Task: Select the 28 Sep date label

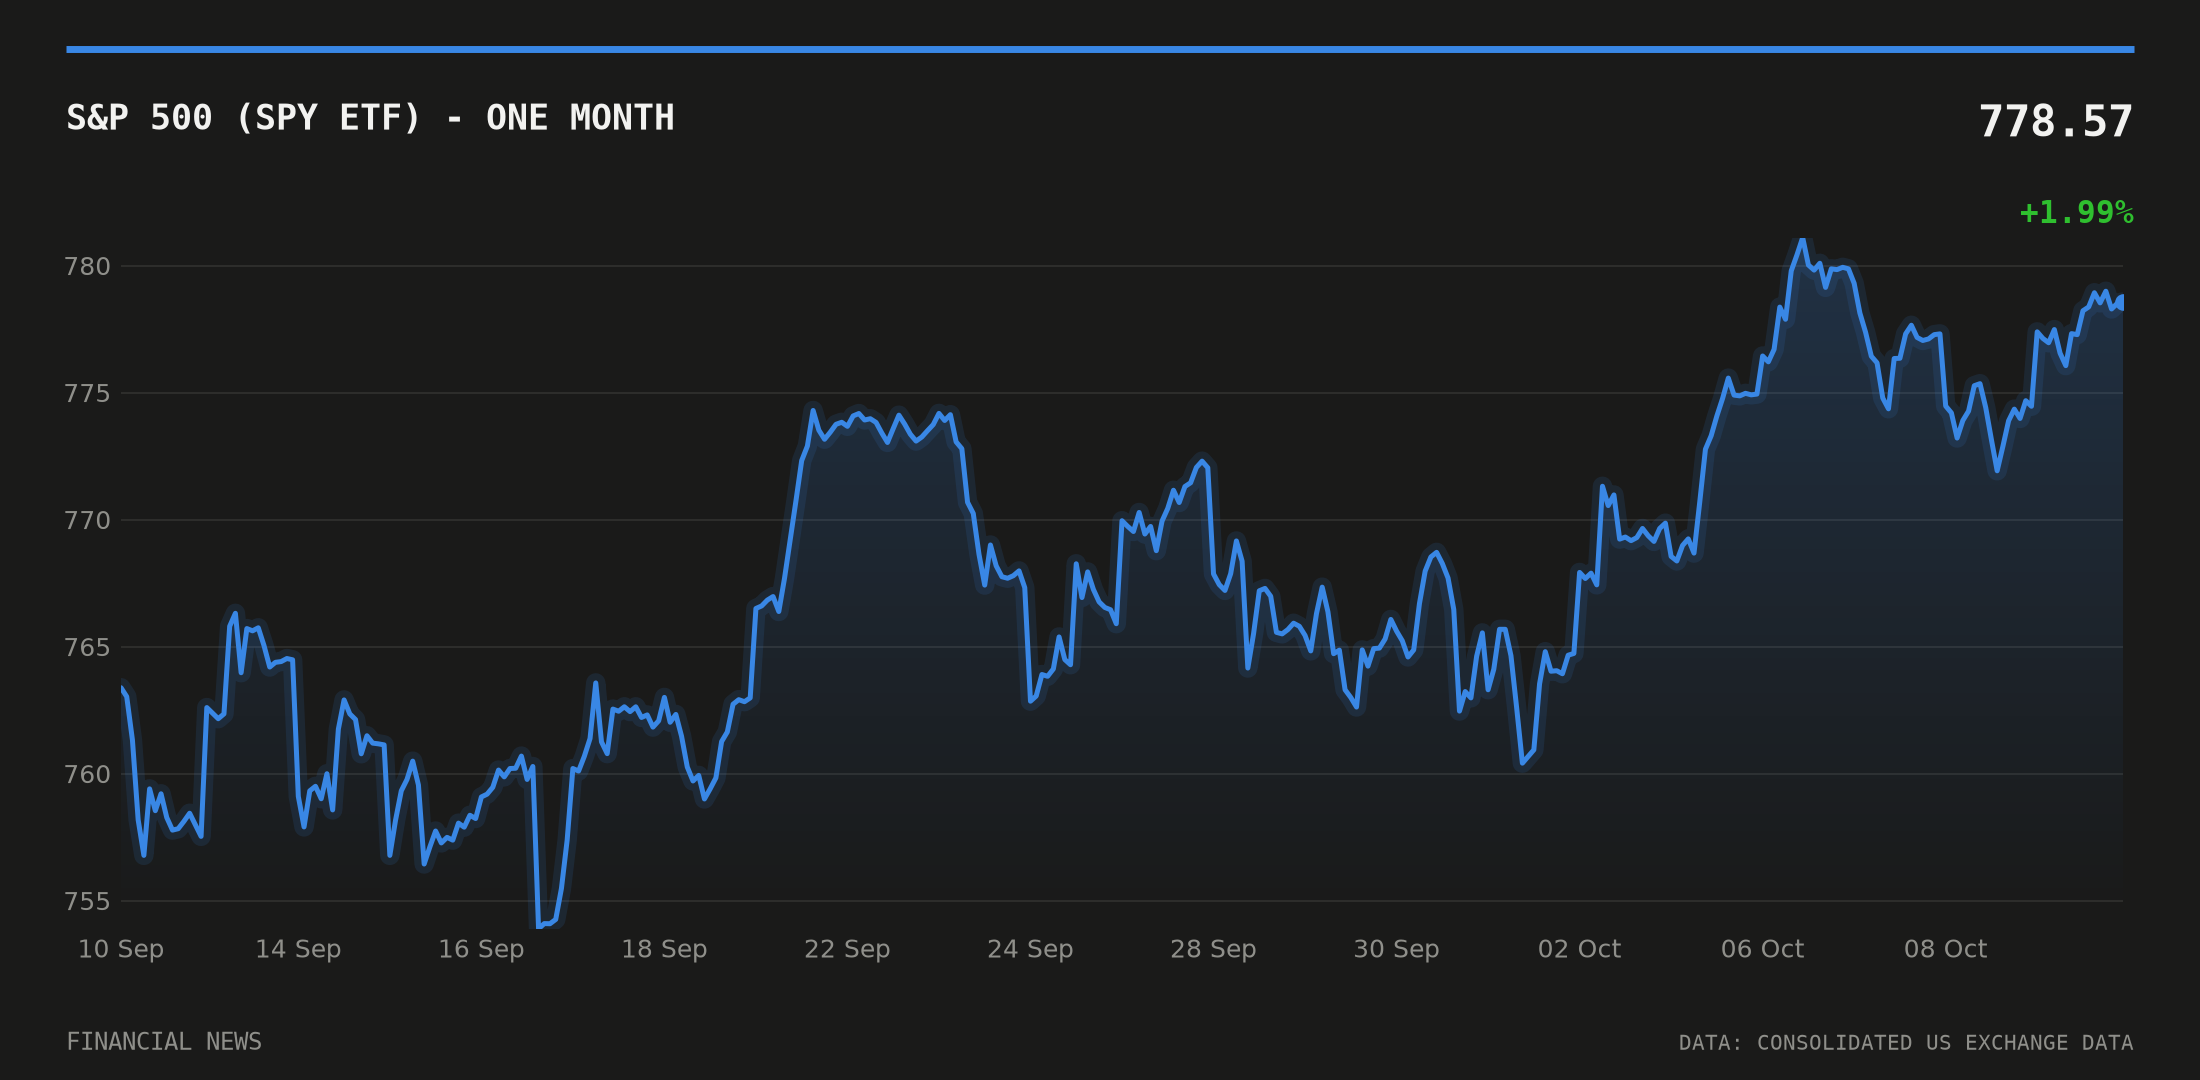Action: click(1213, 949)
